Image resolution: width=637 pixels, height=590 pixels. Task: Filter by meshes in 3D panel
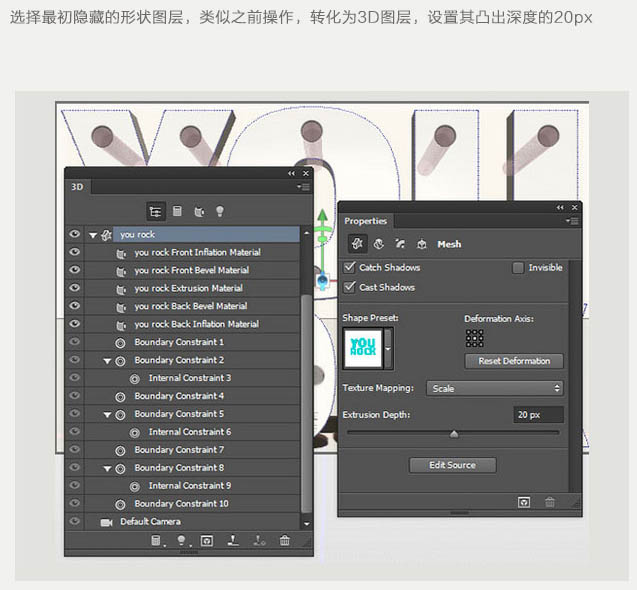[177, 211]
